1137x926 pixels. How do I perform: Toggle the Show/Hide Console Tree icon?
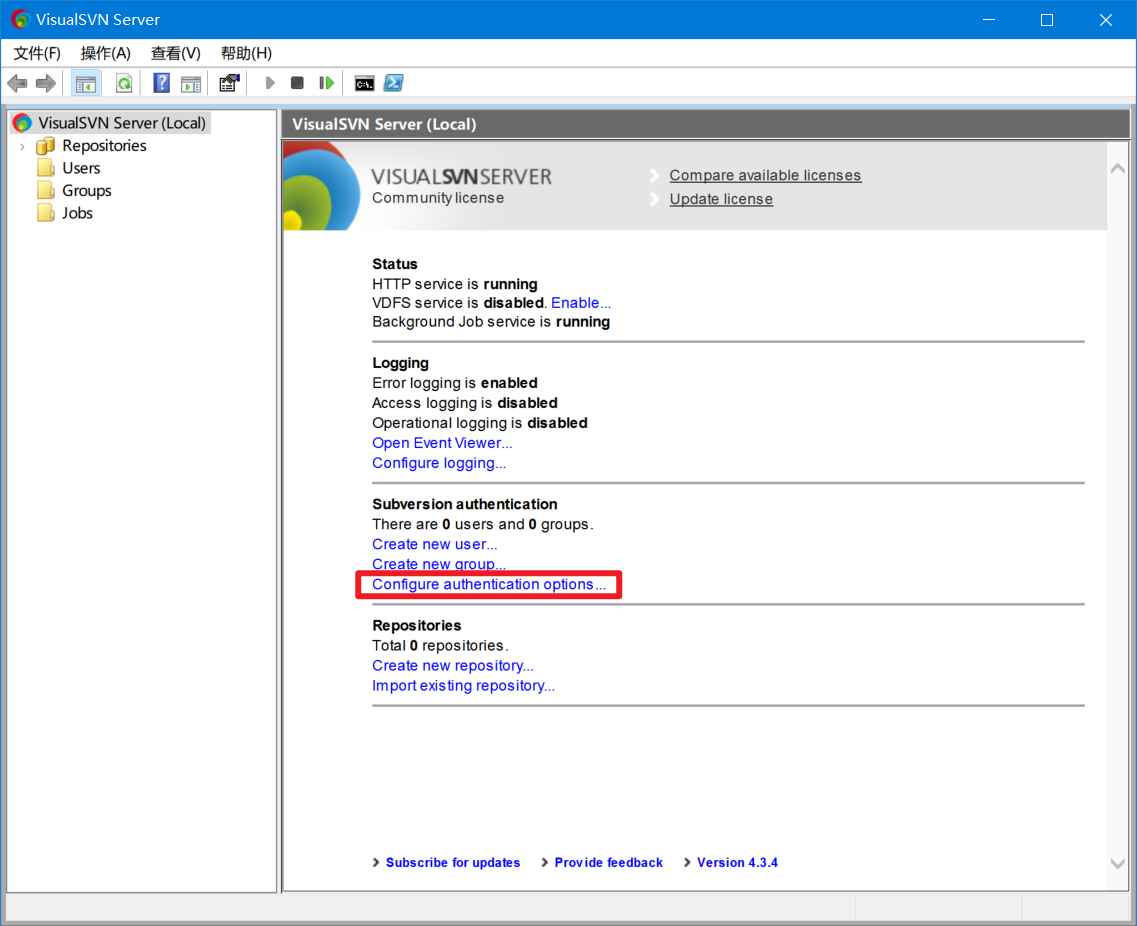86,83
